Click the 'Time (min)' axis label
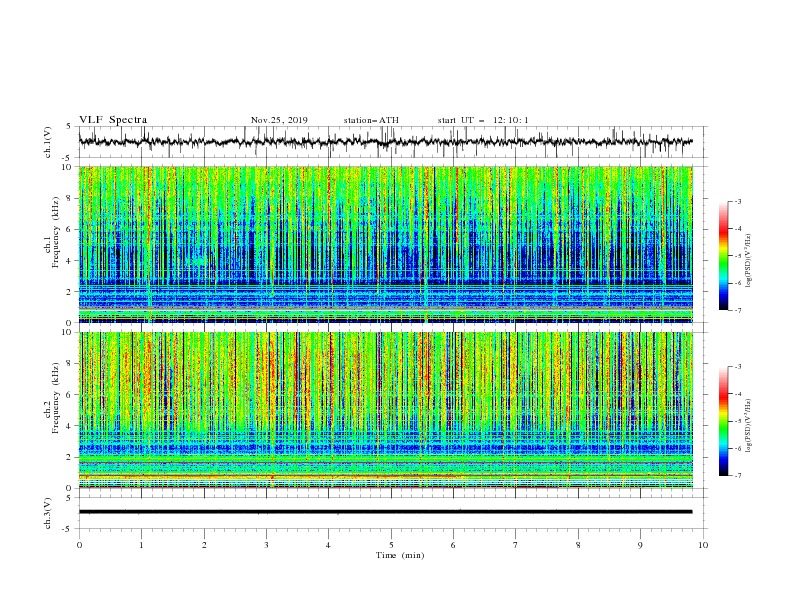The width and height of the screenshot is (792, 612). click(x=400, y=555)
